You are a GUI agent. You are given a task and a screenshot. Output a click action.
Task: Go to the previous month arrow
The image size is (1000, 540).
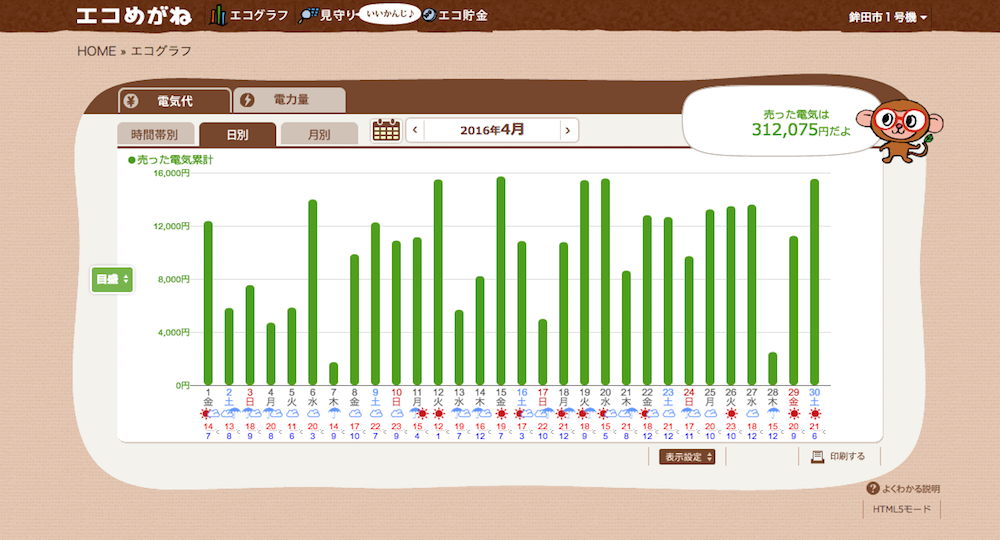click(415, 130)
